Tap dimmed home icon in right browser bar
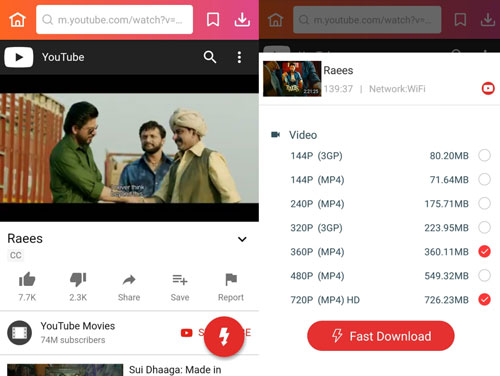The width and height of the screenshot is (500, 376). click(x=276, y=20)
